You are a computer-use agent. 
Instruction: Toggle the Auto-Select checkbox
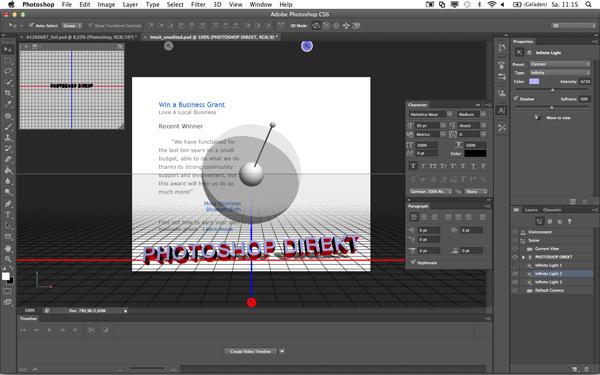(x=31, y=25)
